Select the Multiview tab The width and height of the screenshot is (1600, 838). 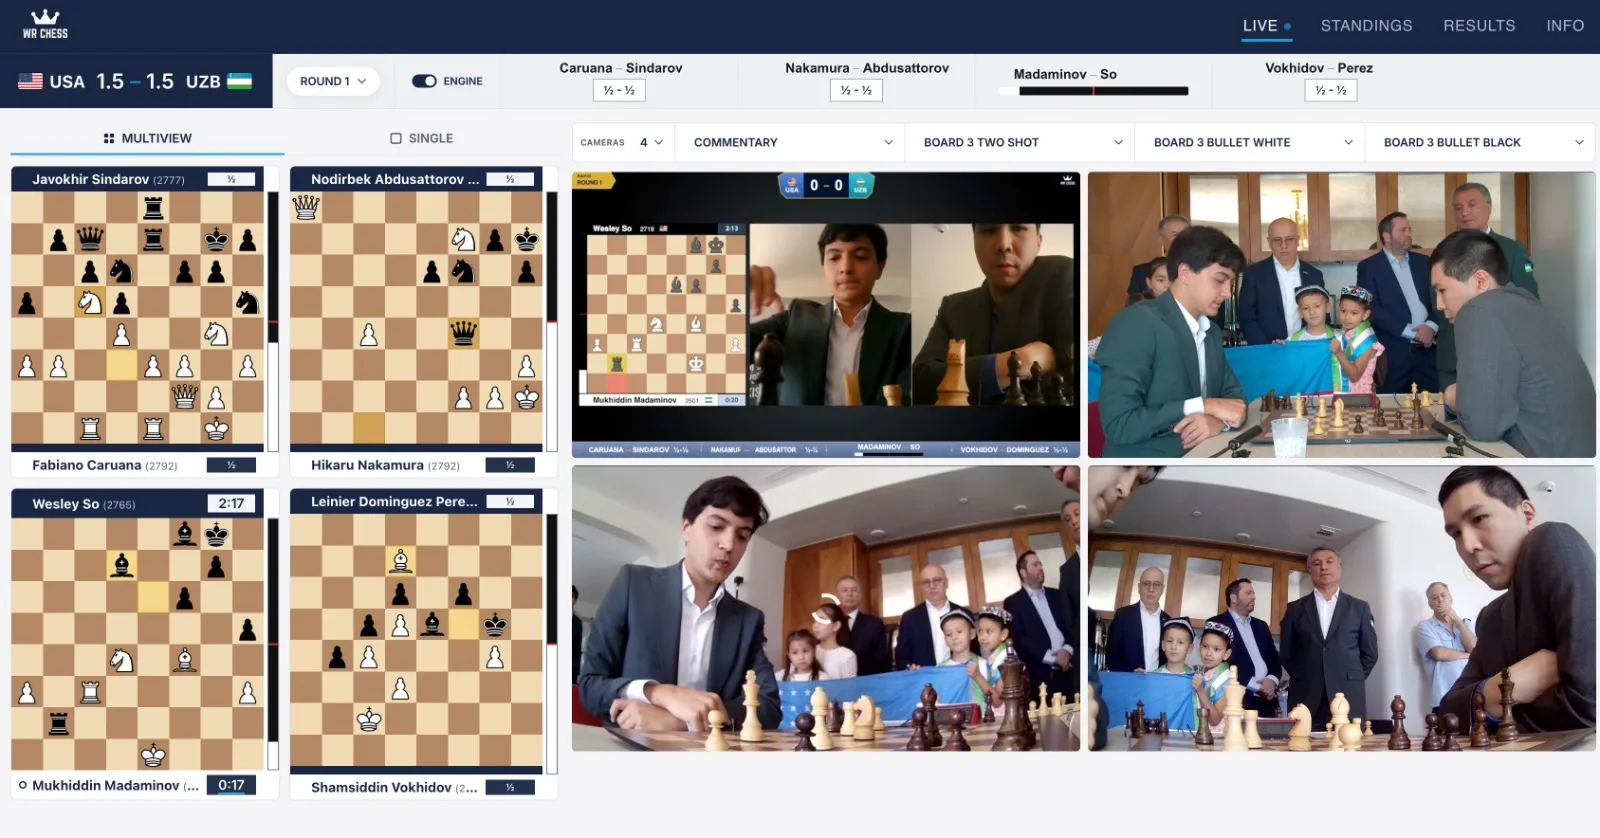tap(147, 138)
